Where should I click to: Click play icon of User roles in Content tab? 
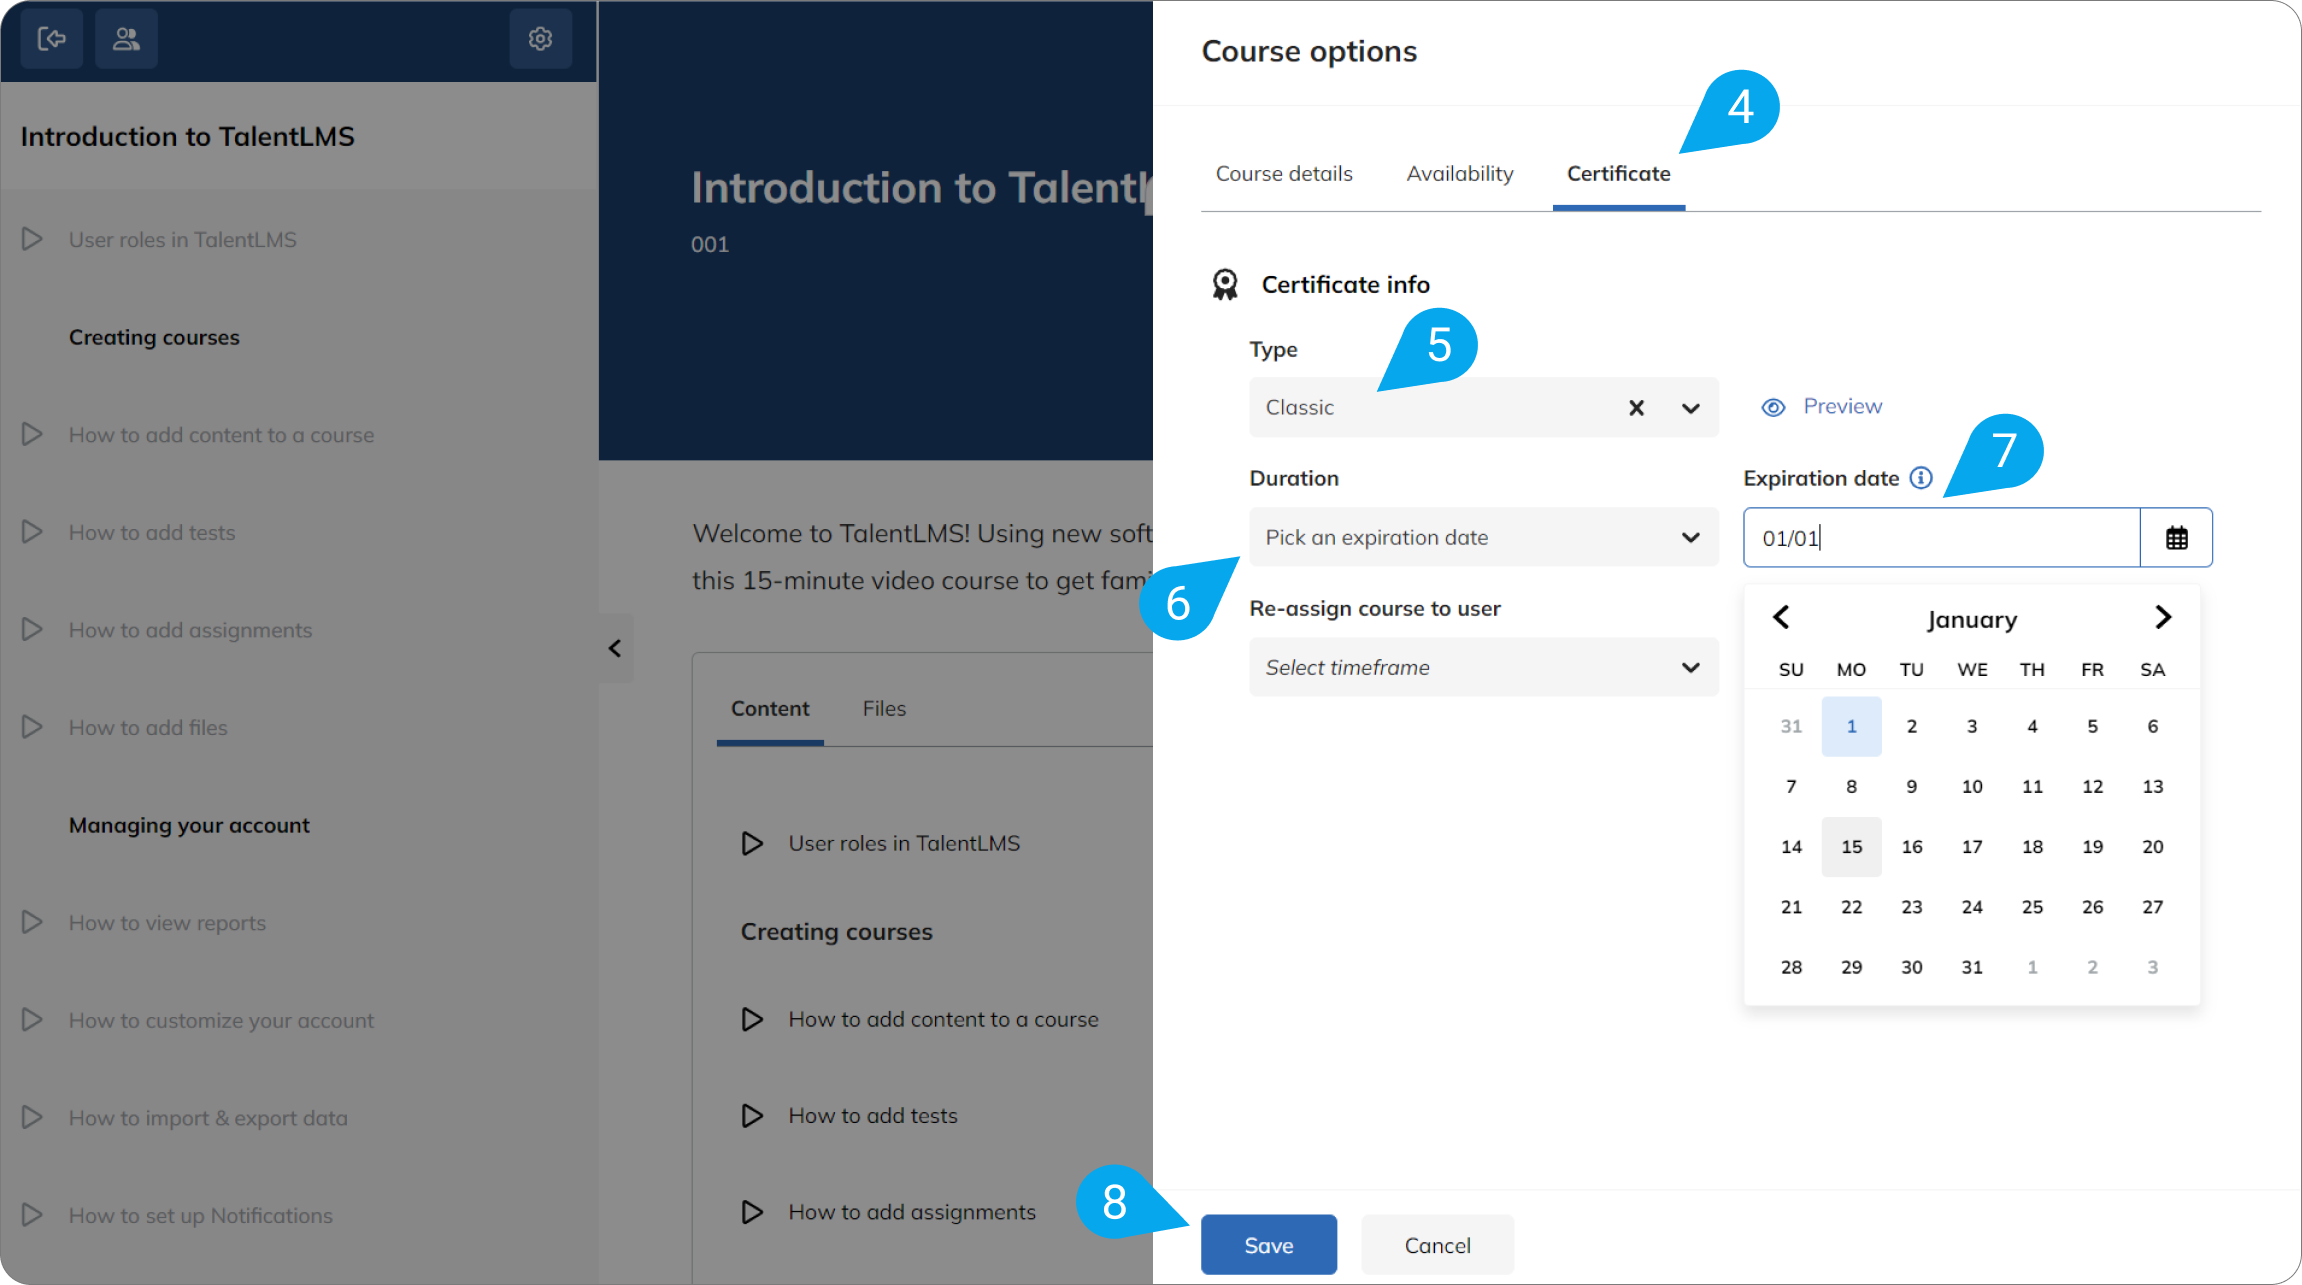752,843
